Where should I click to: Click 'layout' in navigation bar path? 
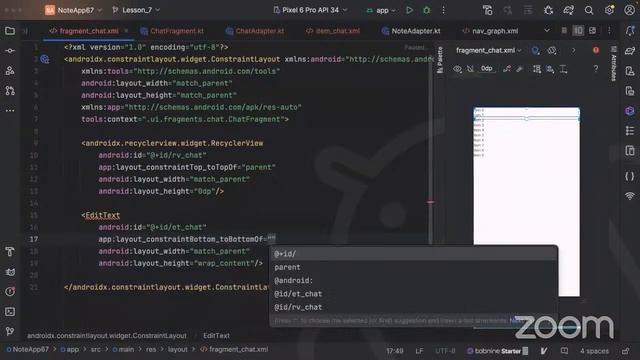click(x=178, y=350)
